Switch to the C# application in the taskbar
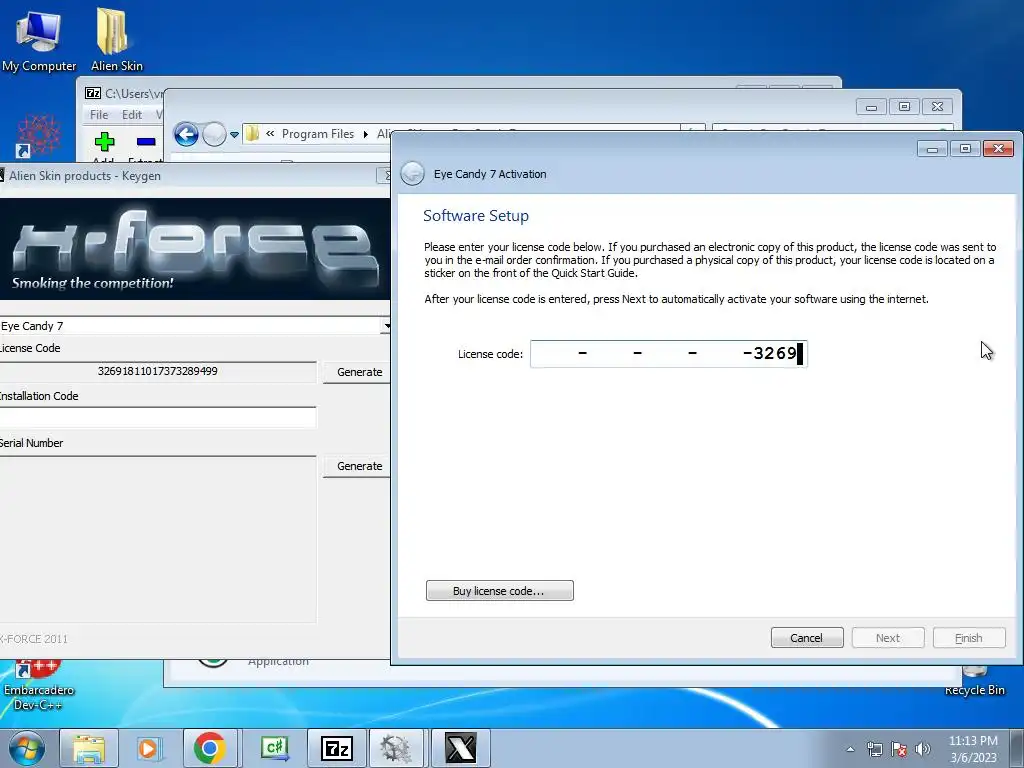Viewport: 1024px width, 768px height. (274, 748)
